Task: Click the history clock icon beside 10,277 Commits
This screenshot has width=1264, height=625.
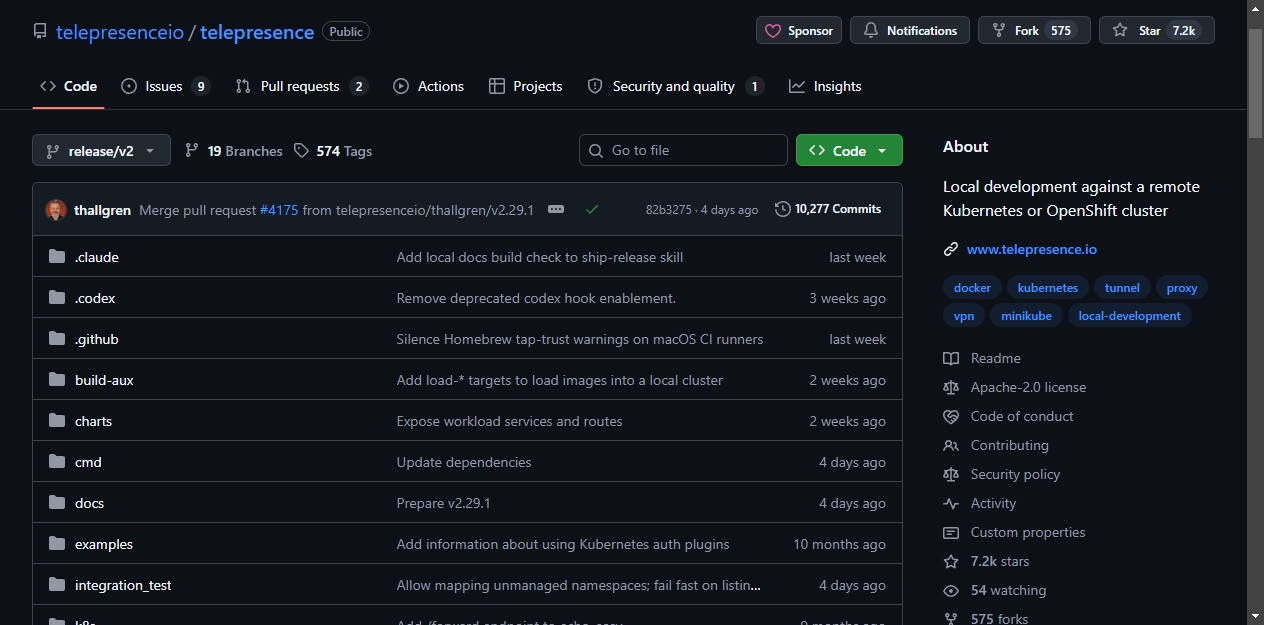Action: [x=782, y=209]
